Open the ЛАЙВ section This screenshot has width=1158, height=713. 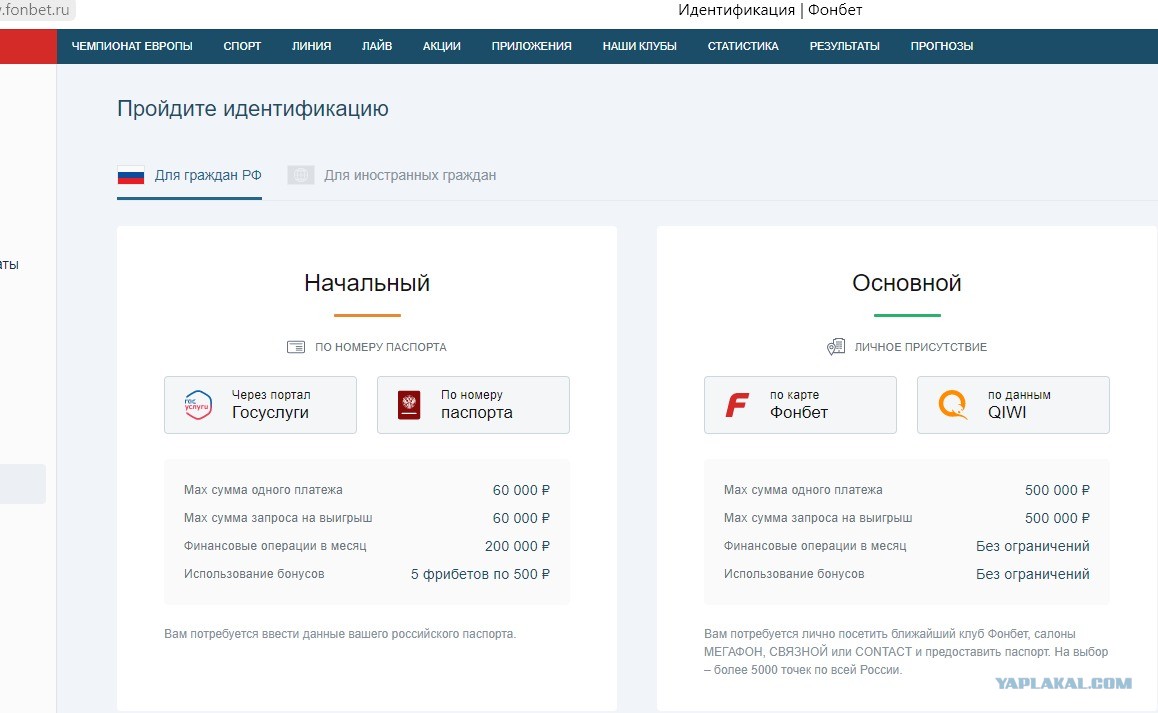[x=377, y=46]
